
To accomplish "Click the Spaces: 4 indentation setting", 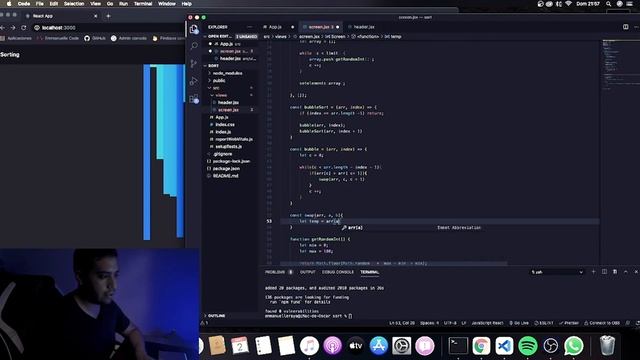I will tap(429, 323).
